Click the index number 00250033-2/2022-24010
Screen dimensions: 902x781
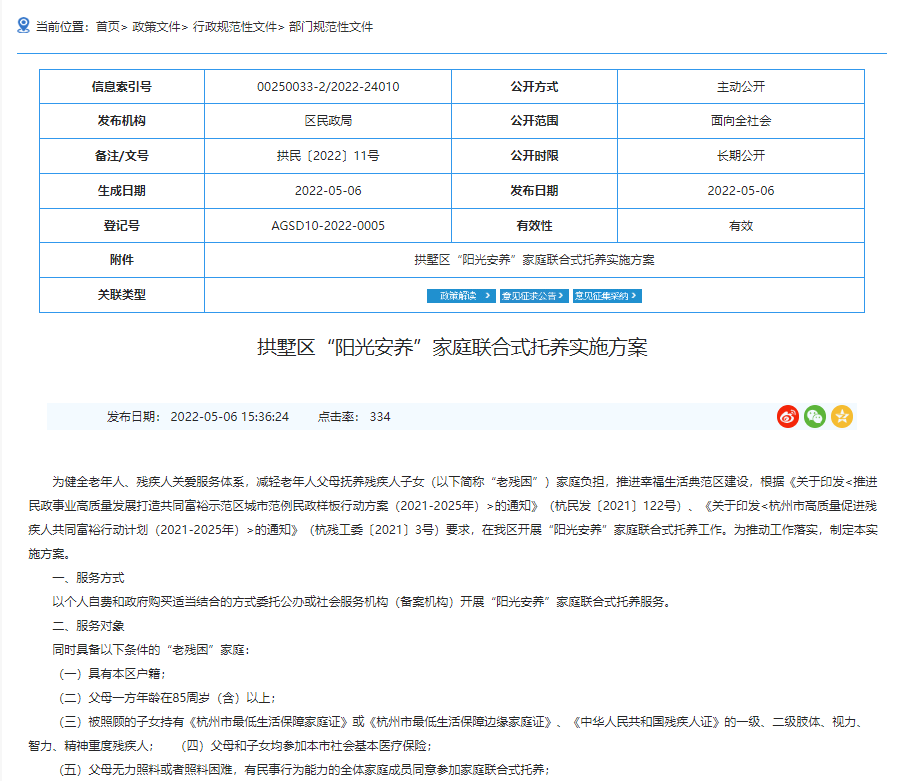pyautogui.click(x=328, y=87)
